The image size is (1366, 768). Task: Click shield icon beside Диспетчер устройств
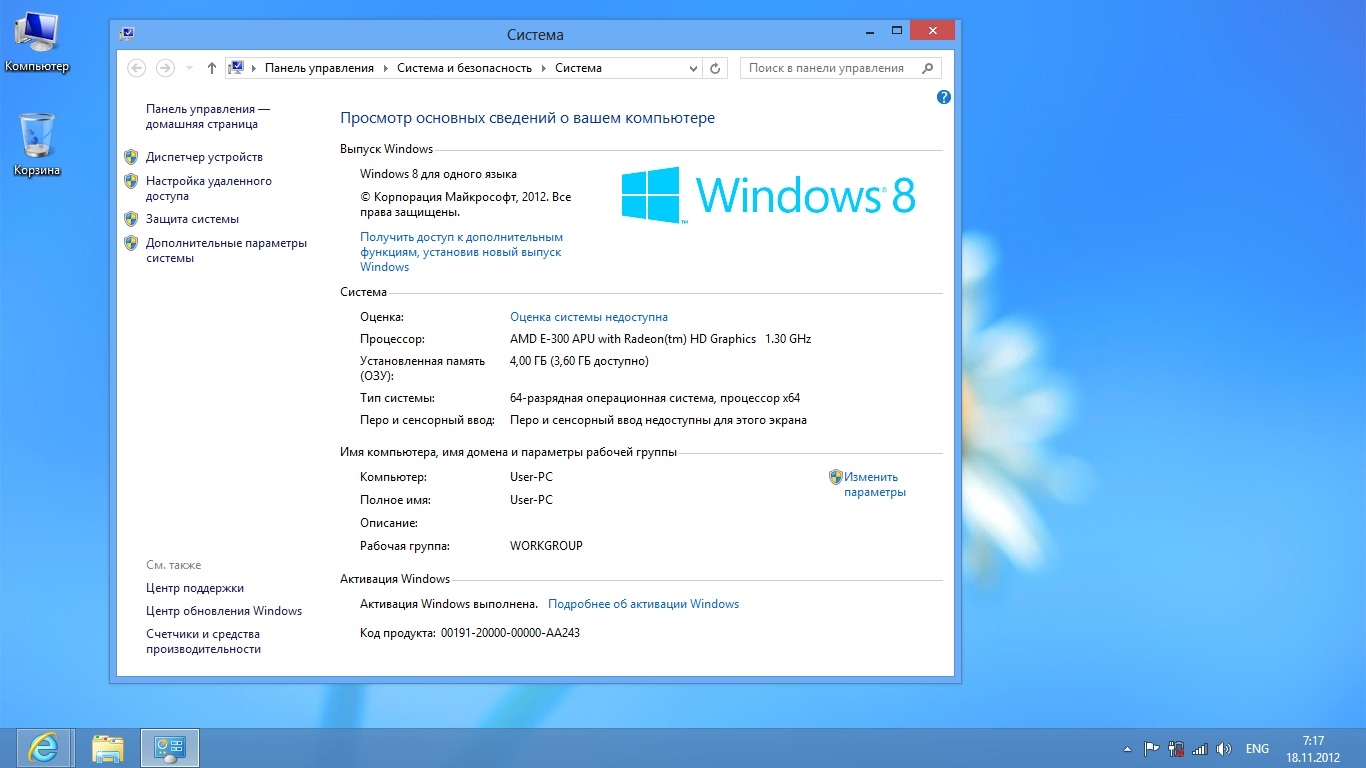point(131,157)
